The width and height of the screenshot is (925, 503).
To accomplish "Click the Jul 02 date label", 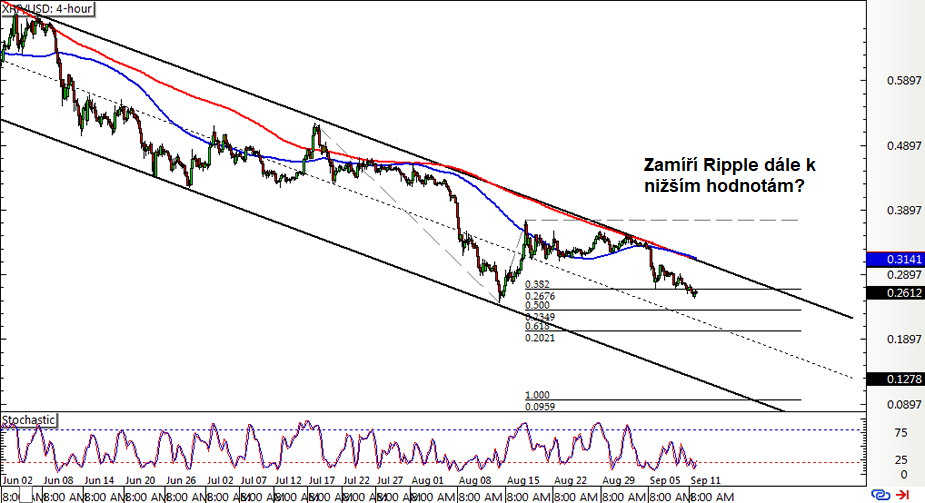I will tap(220, 481).
